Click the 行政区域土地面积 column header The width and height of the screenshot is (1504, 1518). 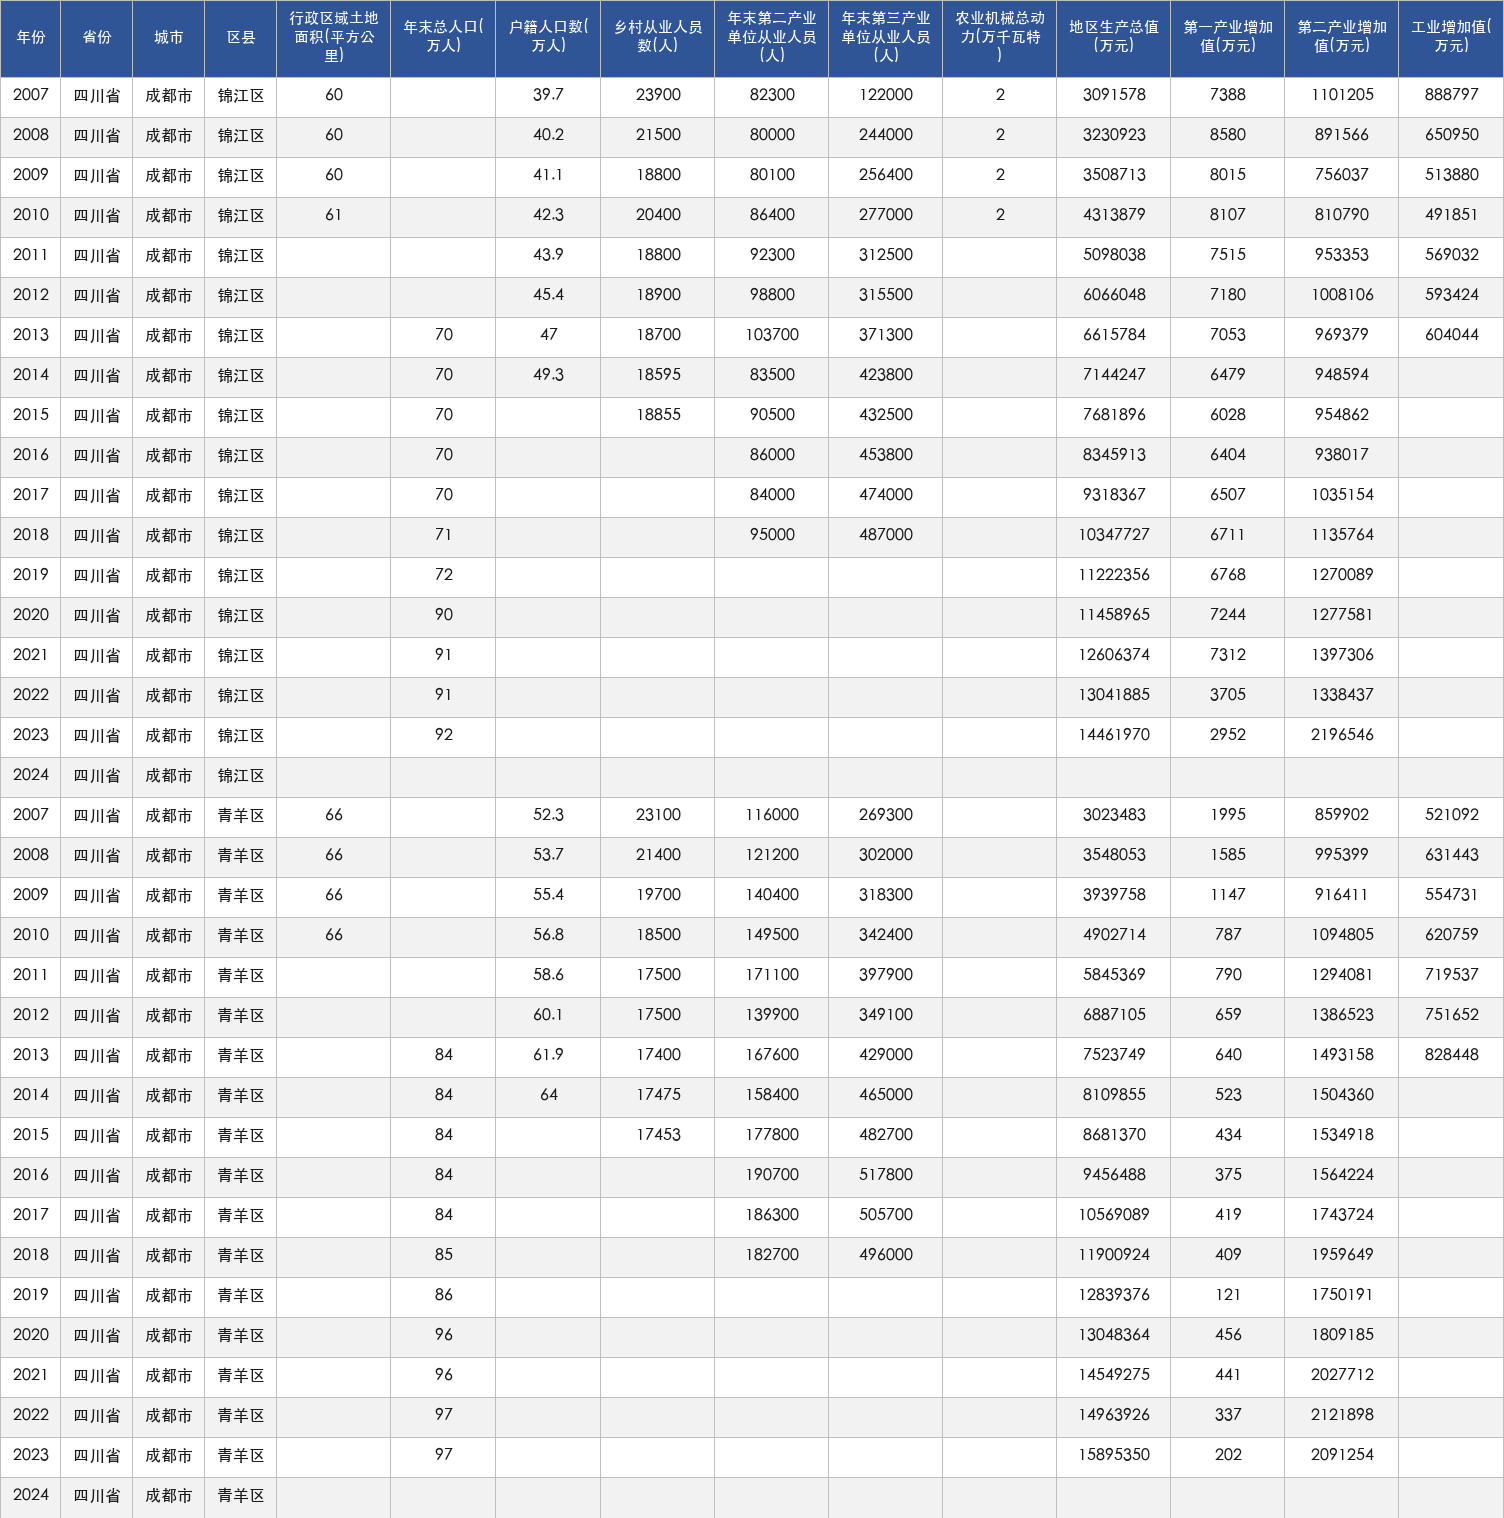pyautogui.click(x=334, y=38)
